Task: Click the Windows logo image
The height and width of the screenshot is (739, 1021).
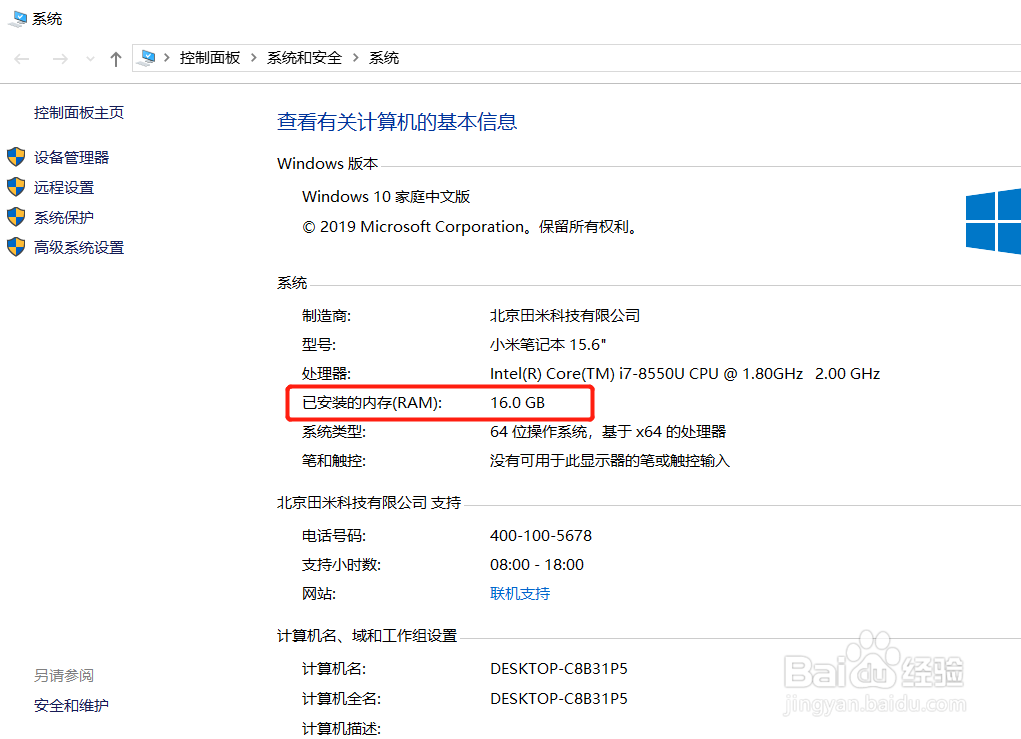Action: click(993, 220)
